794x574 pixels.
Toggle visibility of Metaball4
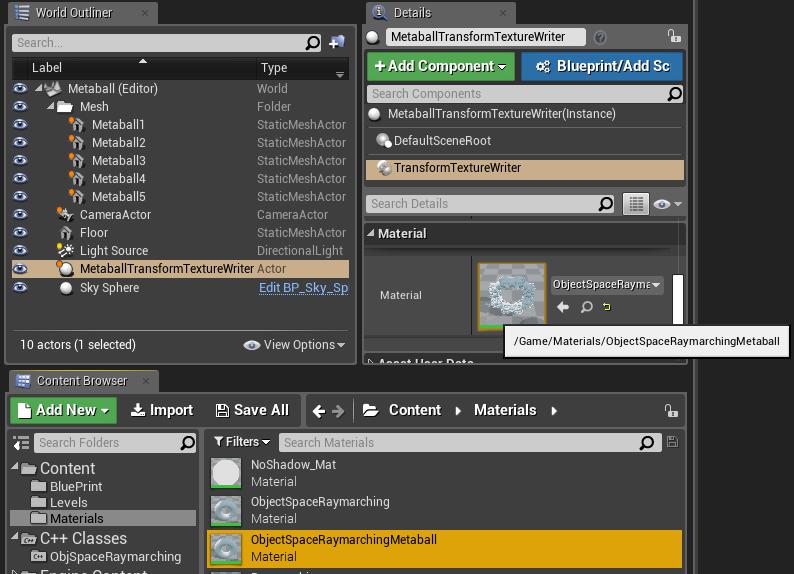pyautogui.click(x=20, y=178)
